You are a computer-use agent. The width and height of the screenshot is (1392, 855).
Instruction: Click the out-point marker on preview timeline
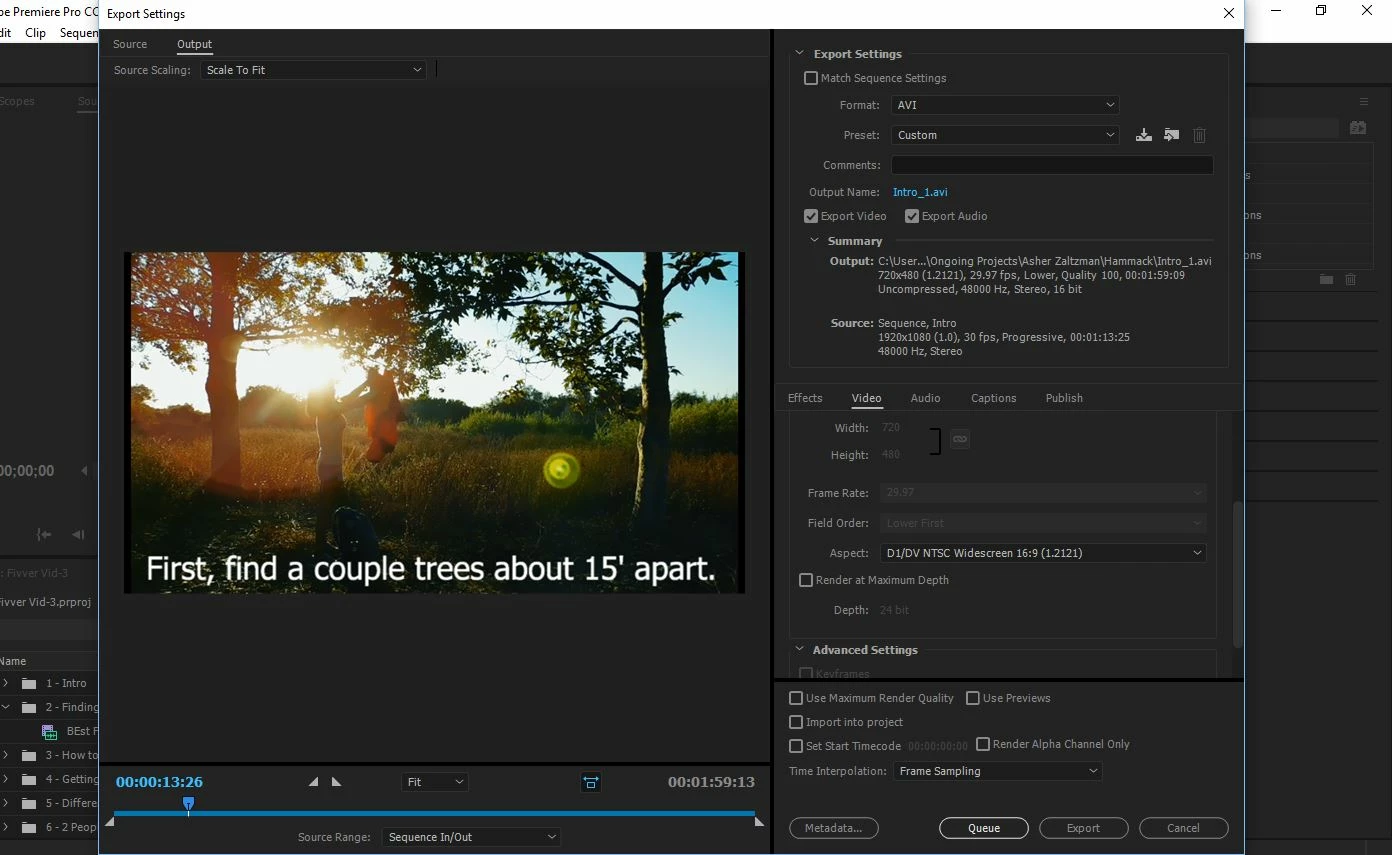click(x=759, y=821)
